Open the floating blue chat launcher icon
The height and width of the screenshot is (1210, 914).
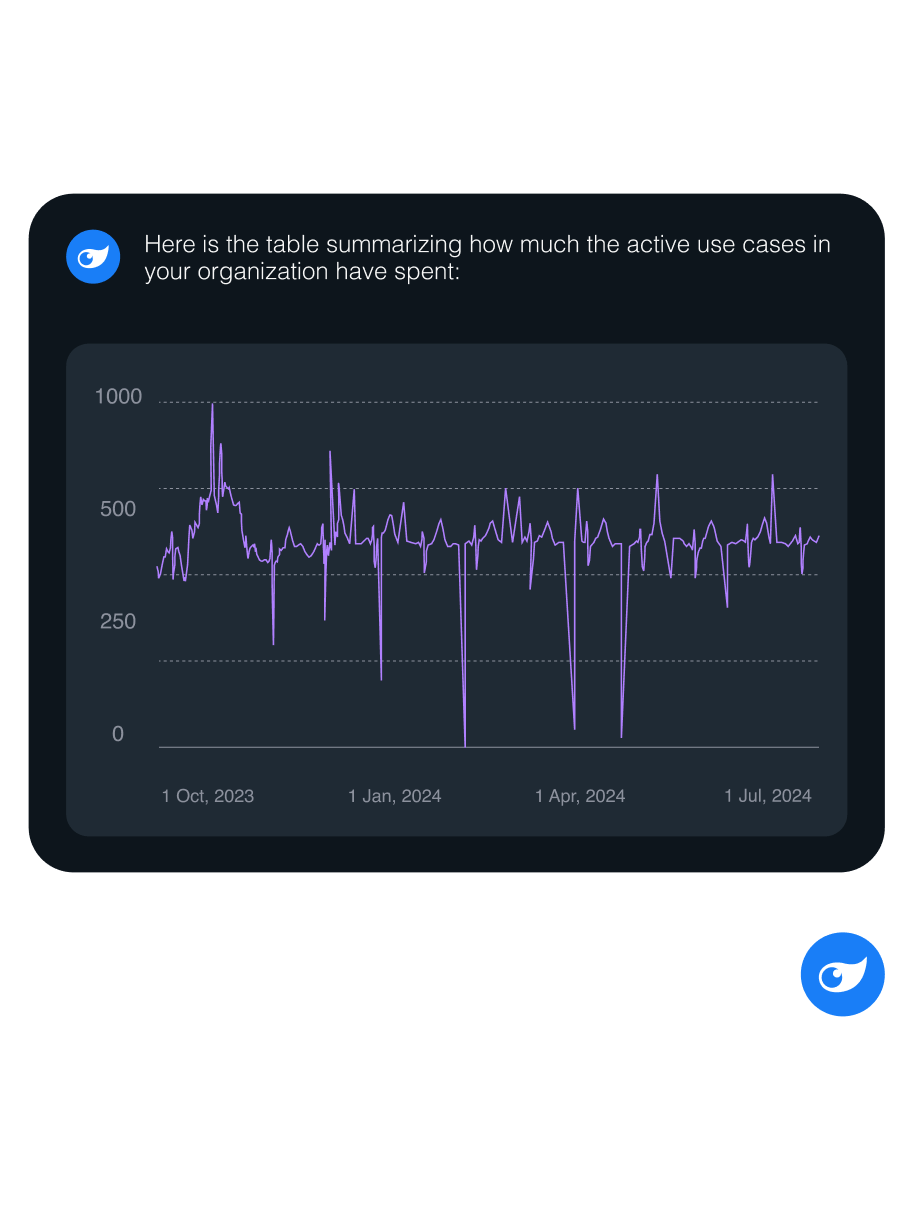[842, 974]
